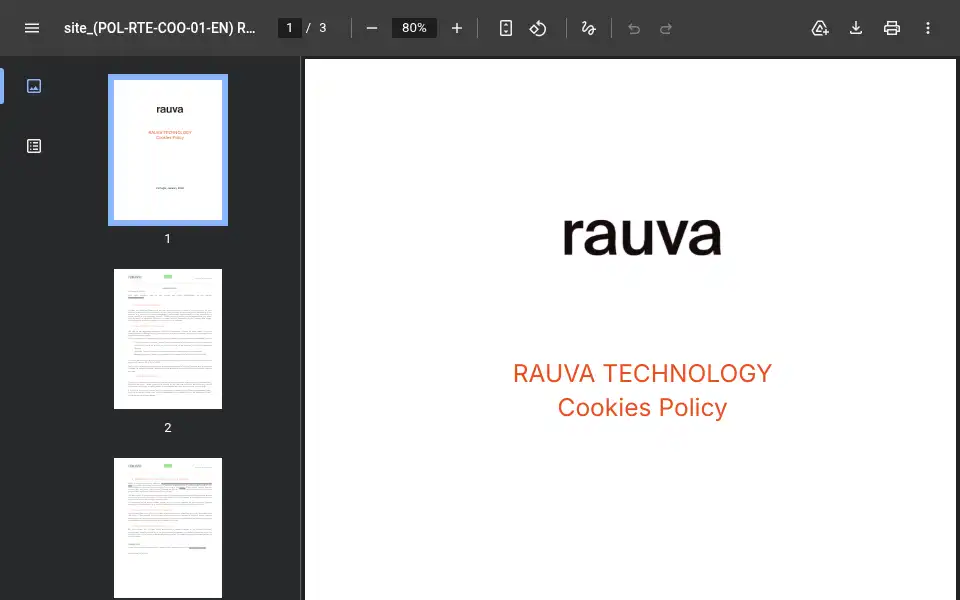This screenshot has width=960, height=600.
Task: Download the PDF file
Action: (x=856, y=28)
